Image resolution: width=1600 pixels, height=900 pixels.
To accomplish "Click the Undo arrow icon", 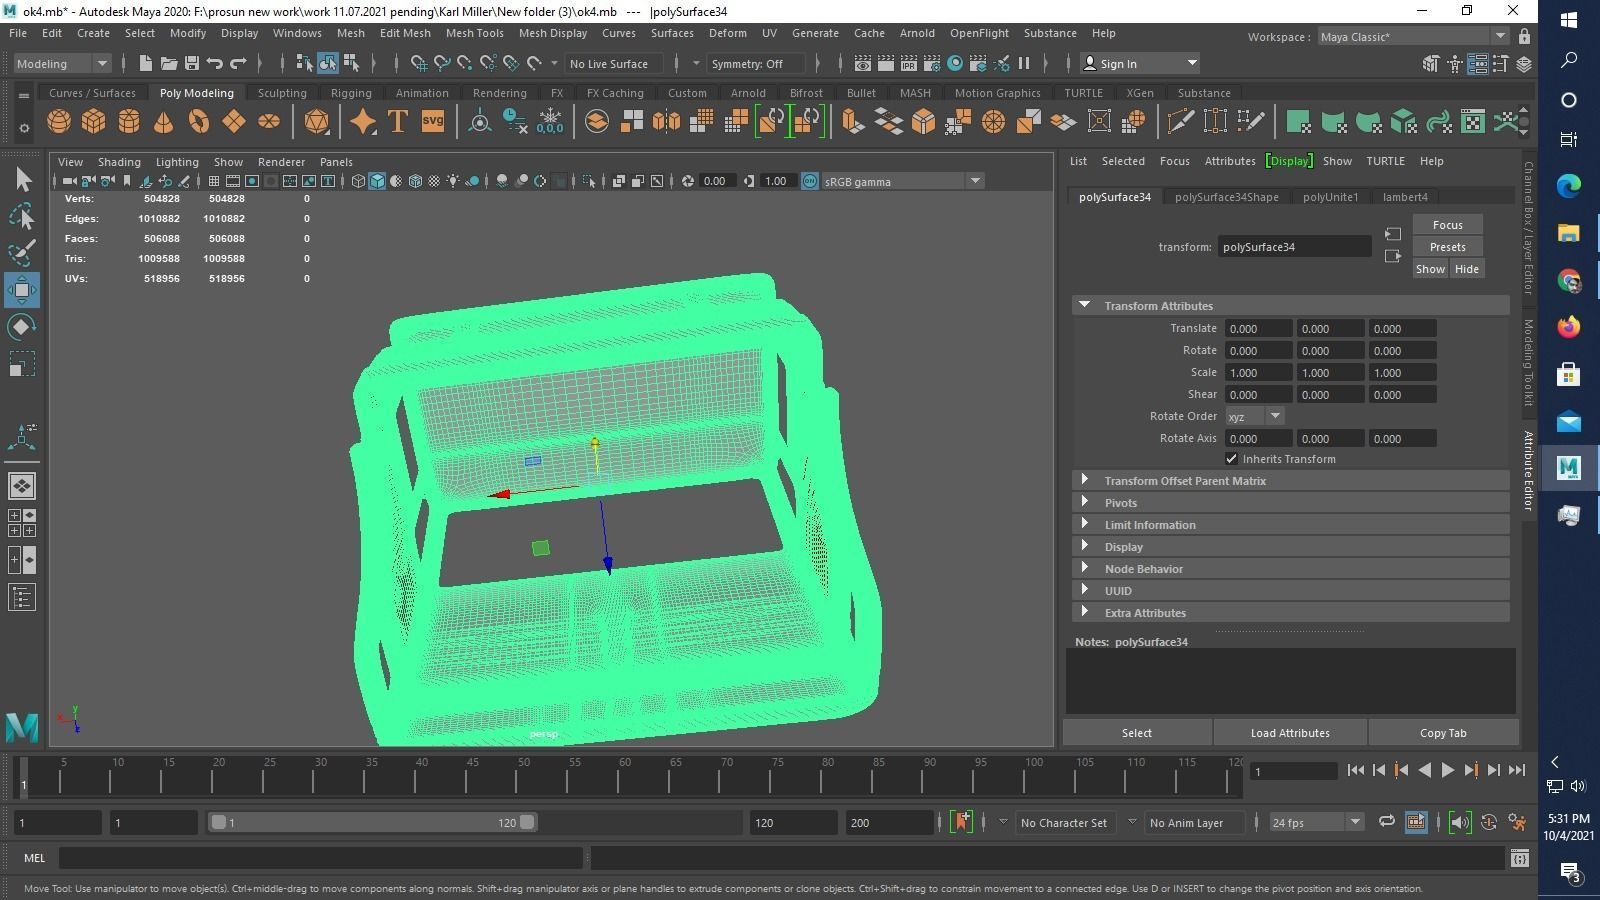I will (x=215, y=63).
